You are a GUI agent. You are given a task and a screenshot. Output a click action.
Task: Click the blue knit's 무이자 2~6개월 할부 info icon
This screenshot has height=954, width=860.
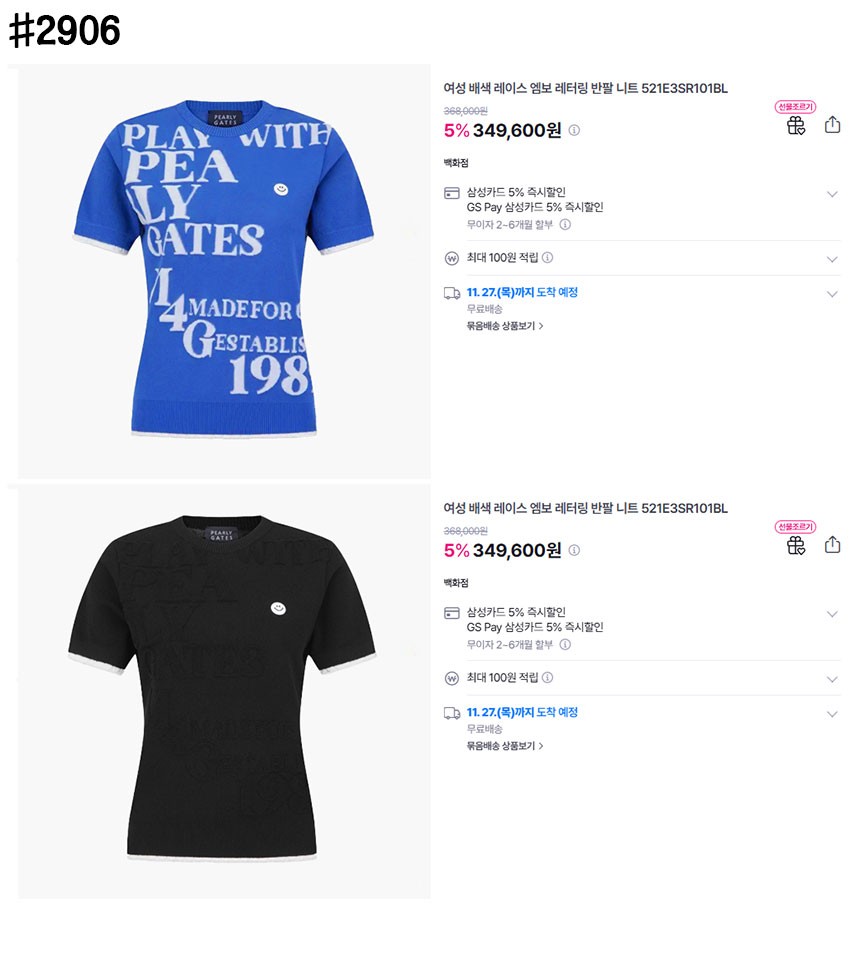coord(565,225)
